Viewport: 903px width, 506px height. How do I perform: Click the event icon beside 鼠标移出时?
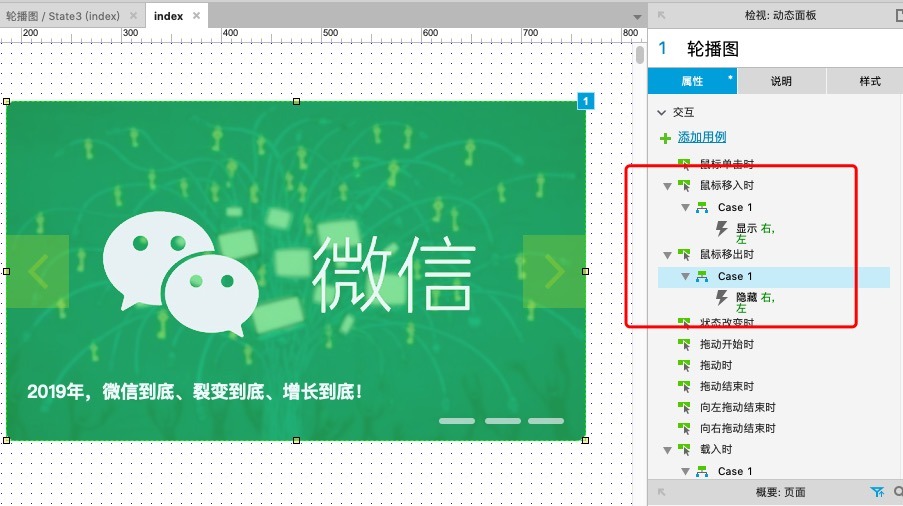tap(684, 254)
